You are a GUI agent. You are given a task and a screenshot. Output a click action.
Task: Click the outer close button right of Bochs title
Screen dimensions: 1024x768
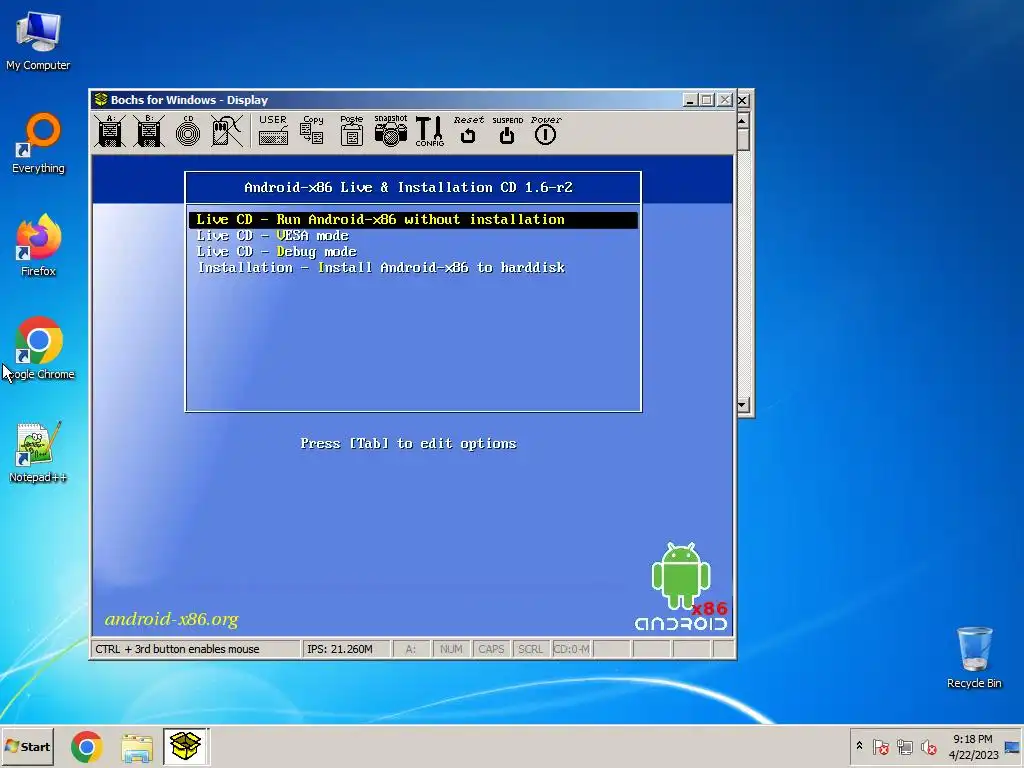743,100
